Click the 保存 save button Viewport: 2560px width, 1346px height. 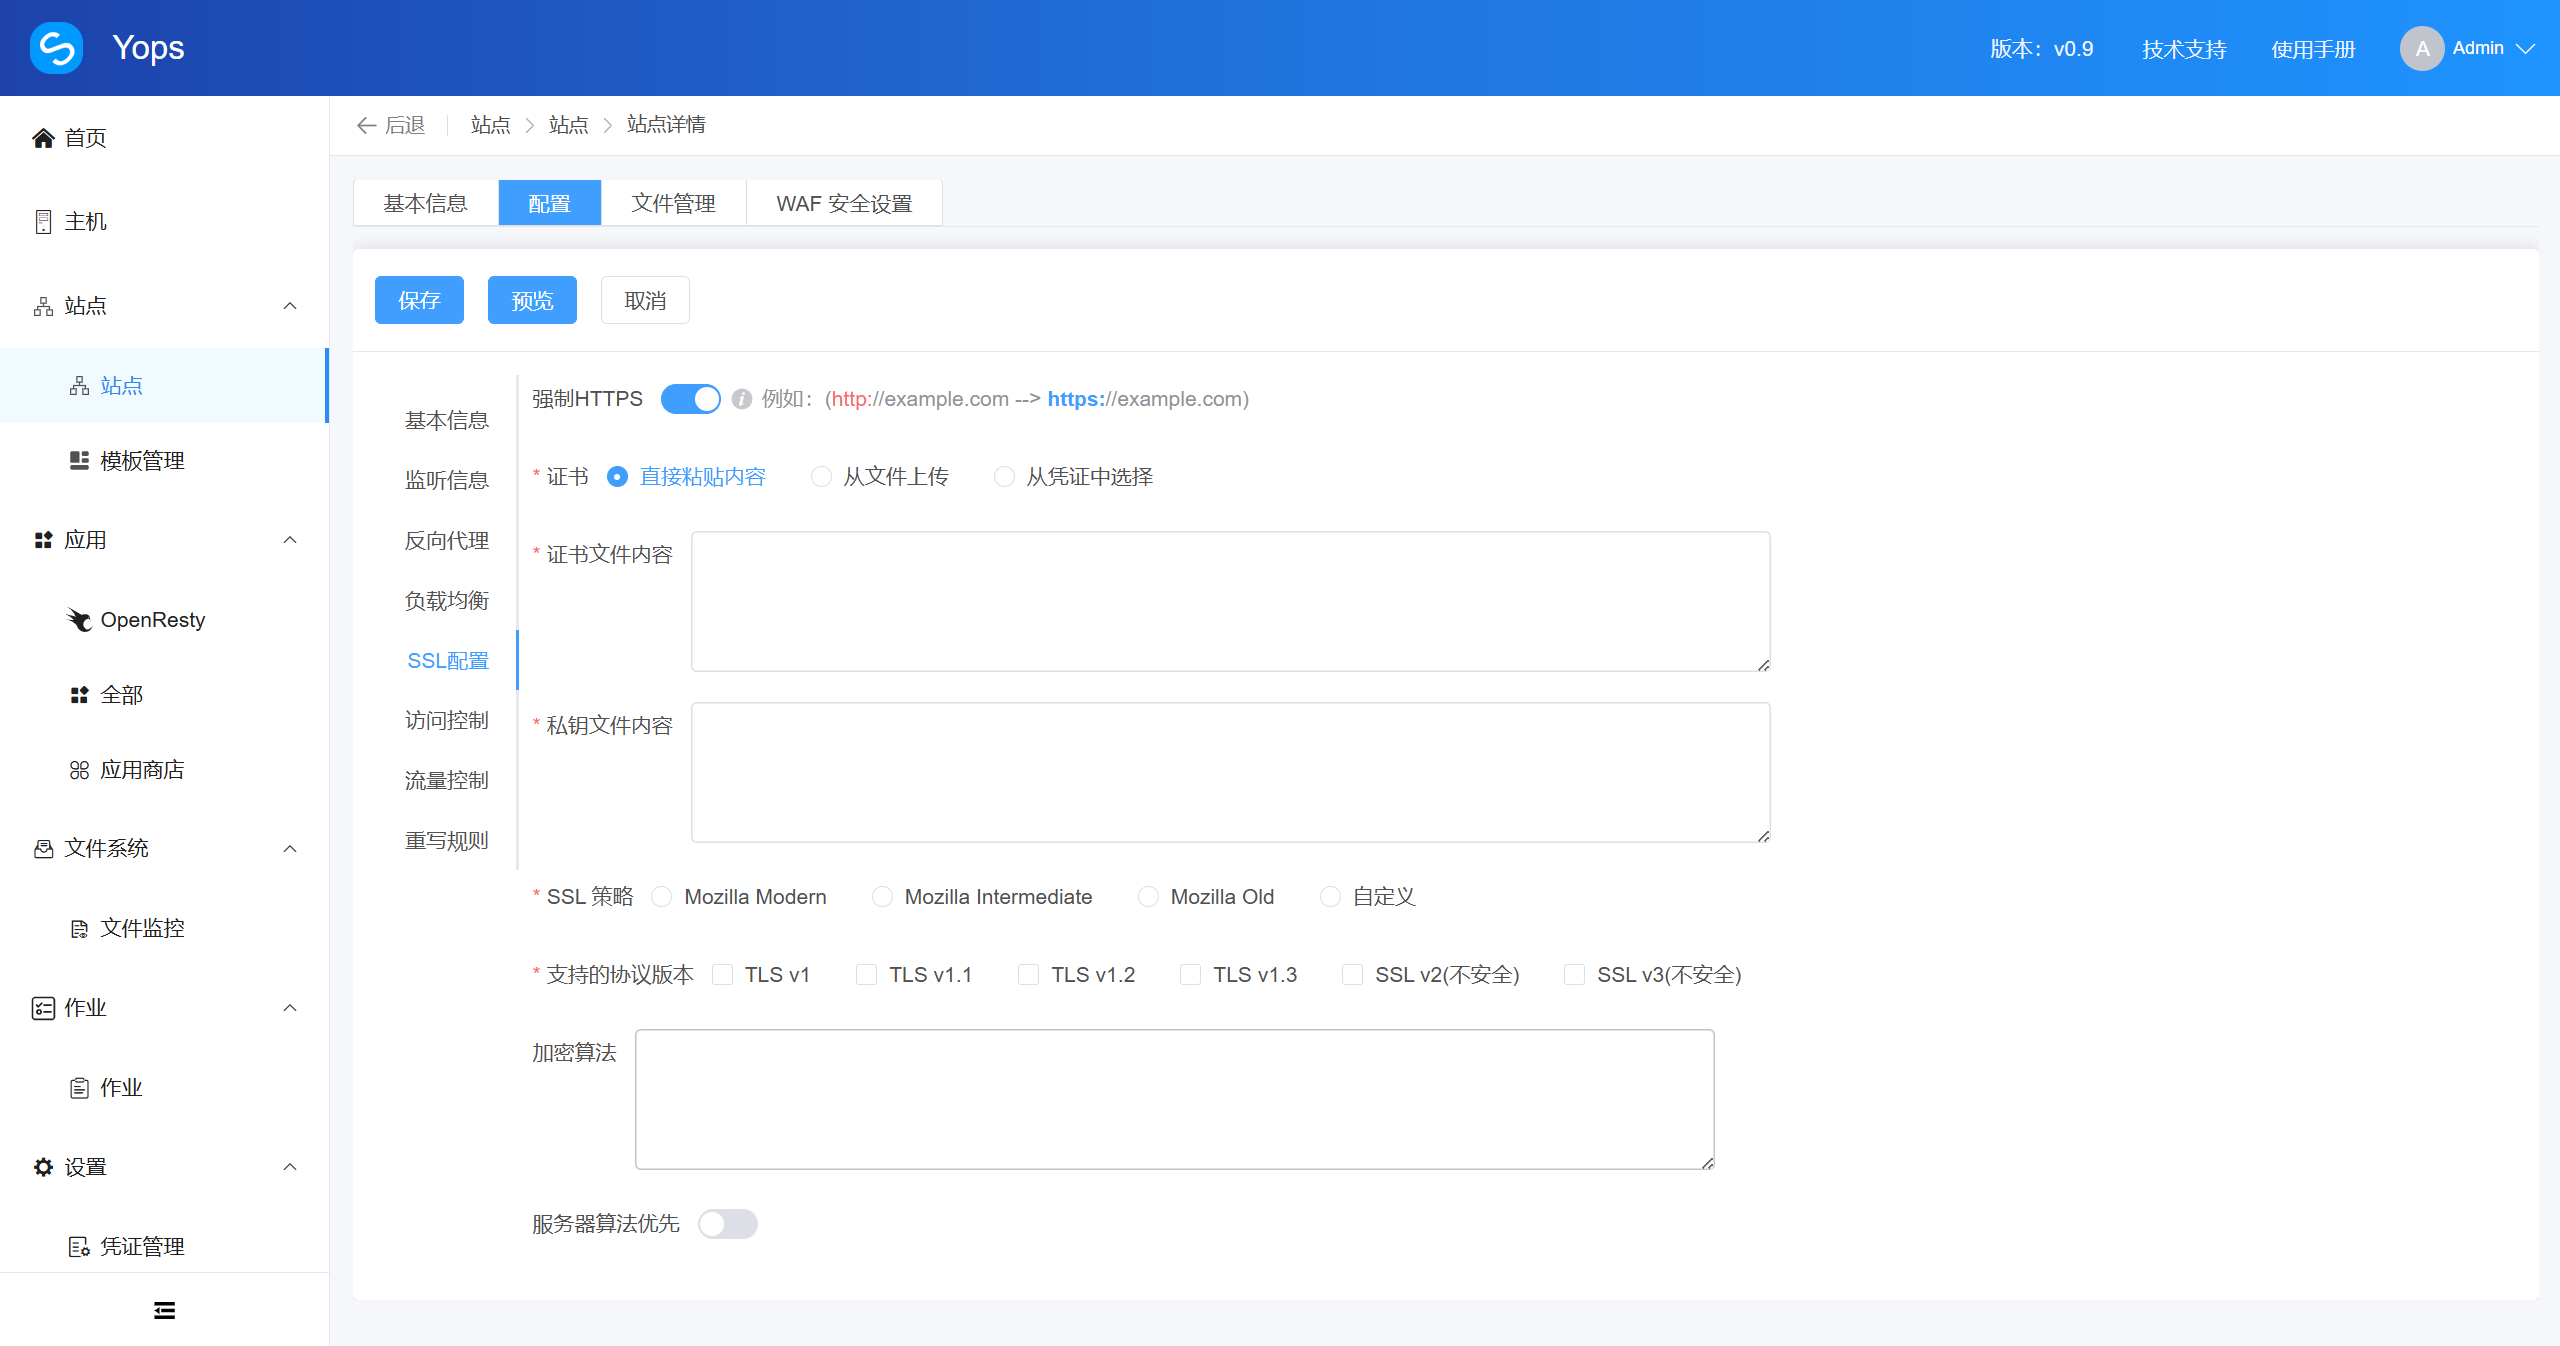tap(419, 300)
